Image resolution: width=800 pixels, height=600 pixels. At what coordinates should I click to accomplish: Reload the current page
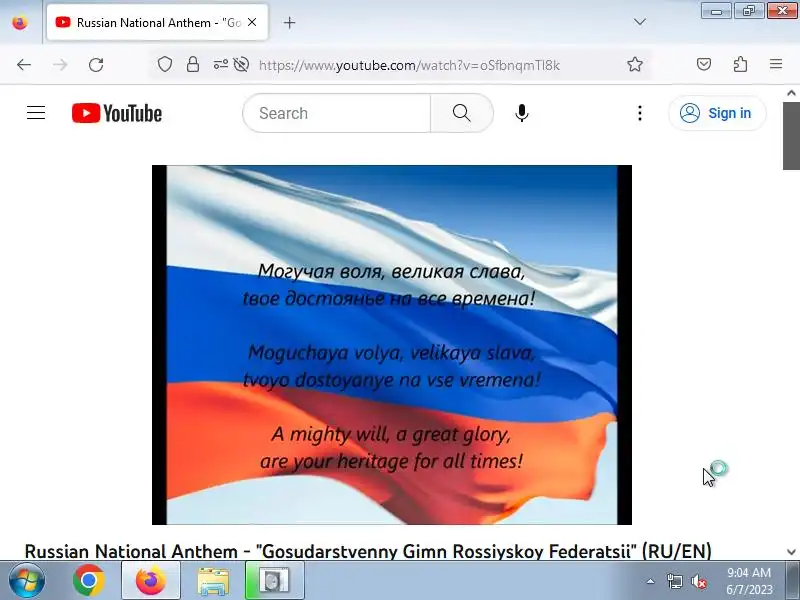[96, 65]
